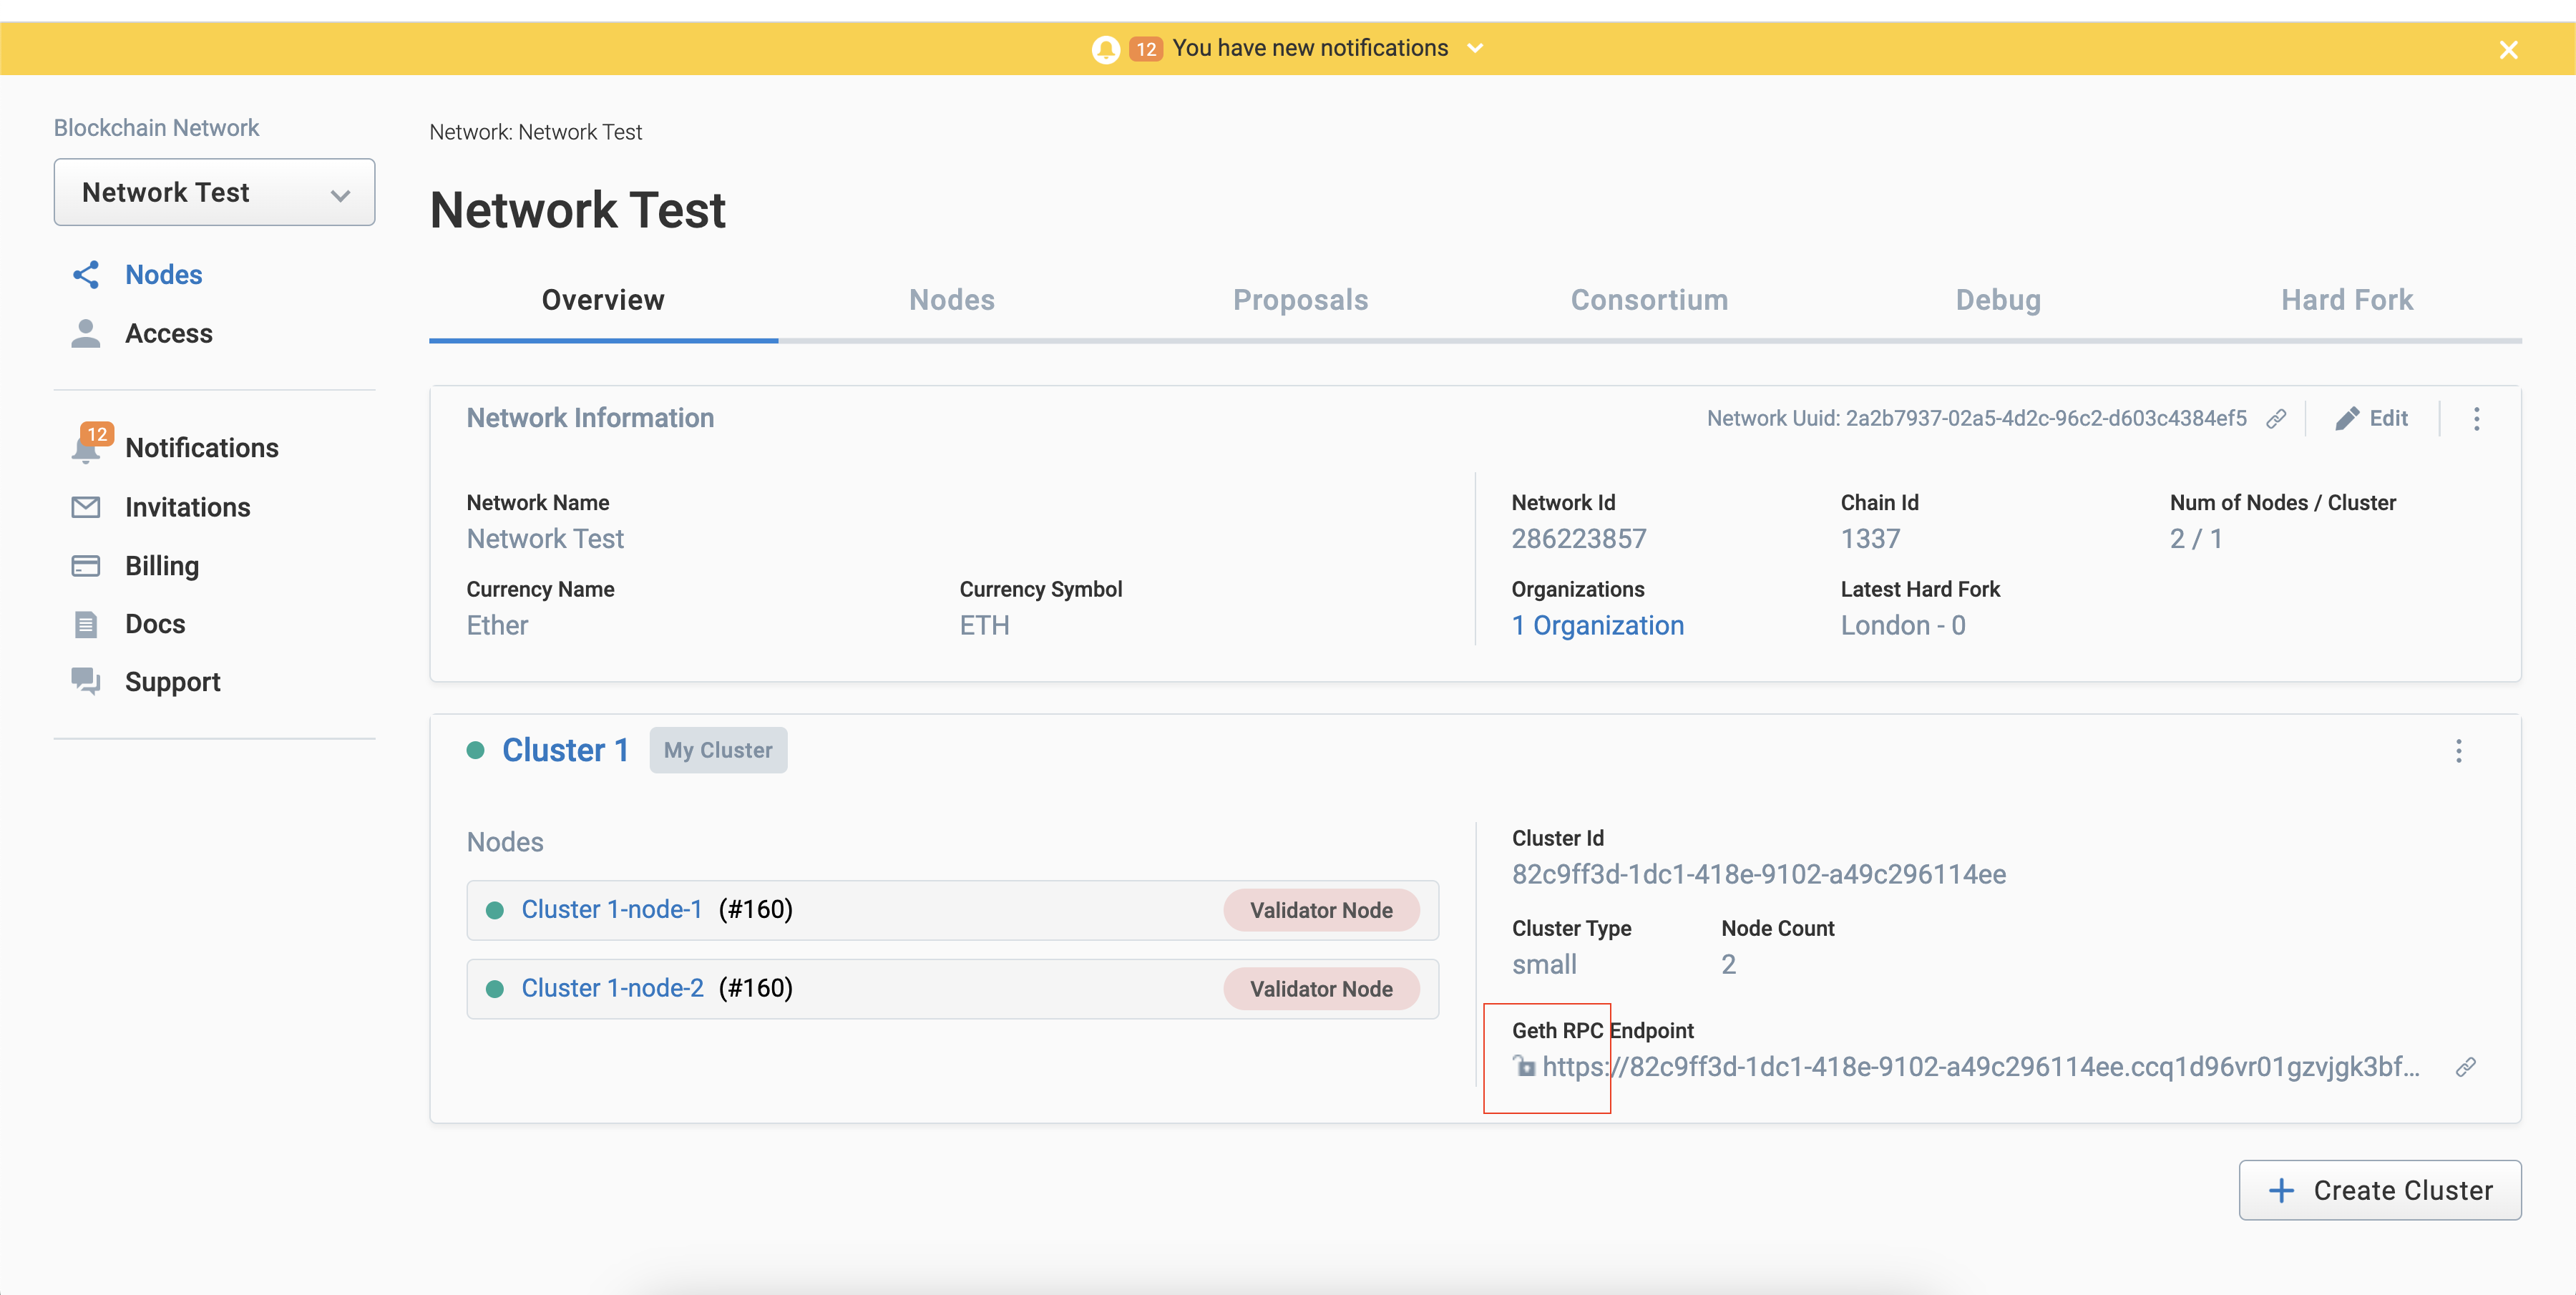
Task: Click the Invitations envelope icon
Action: (x=86, y=505)
